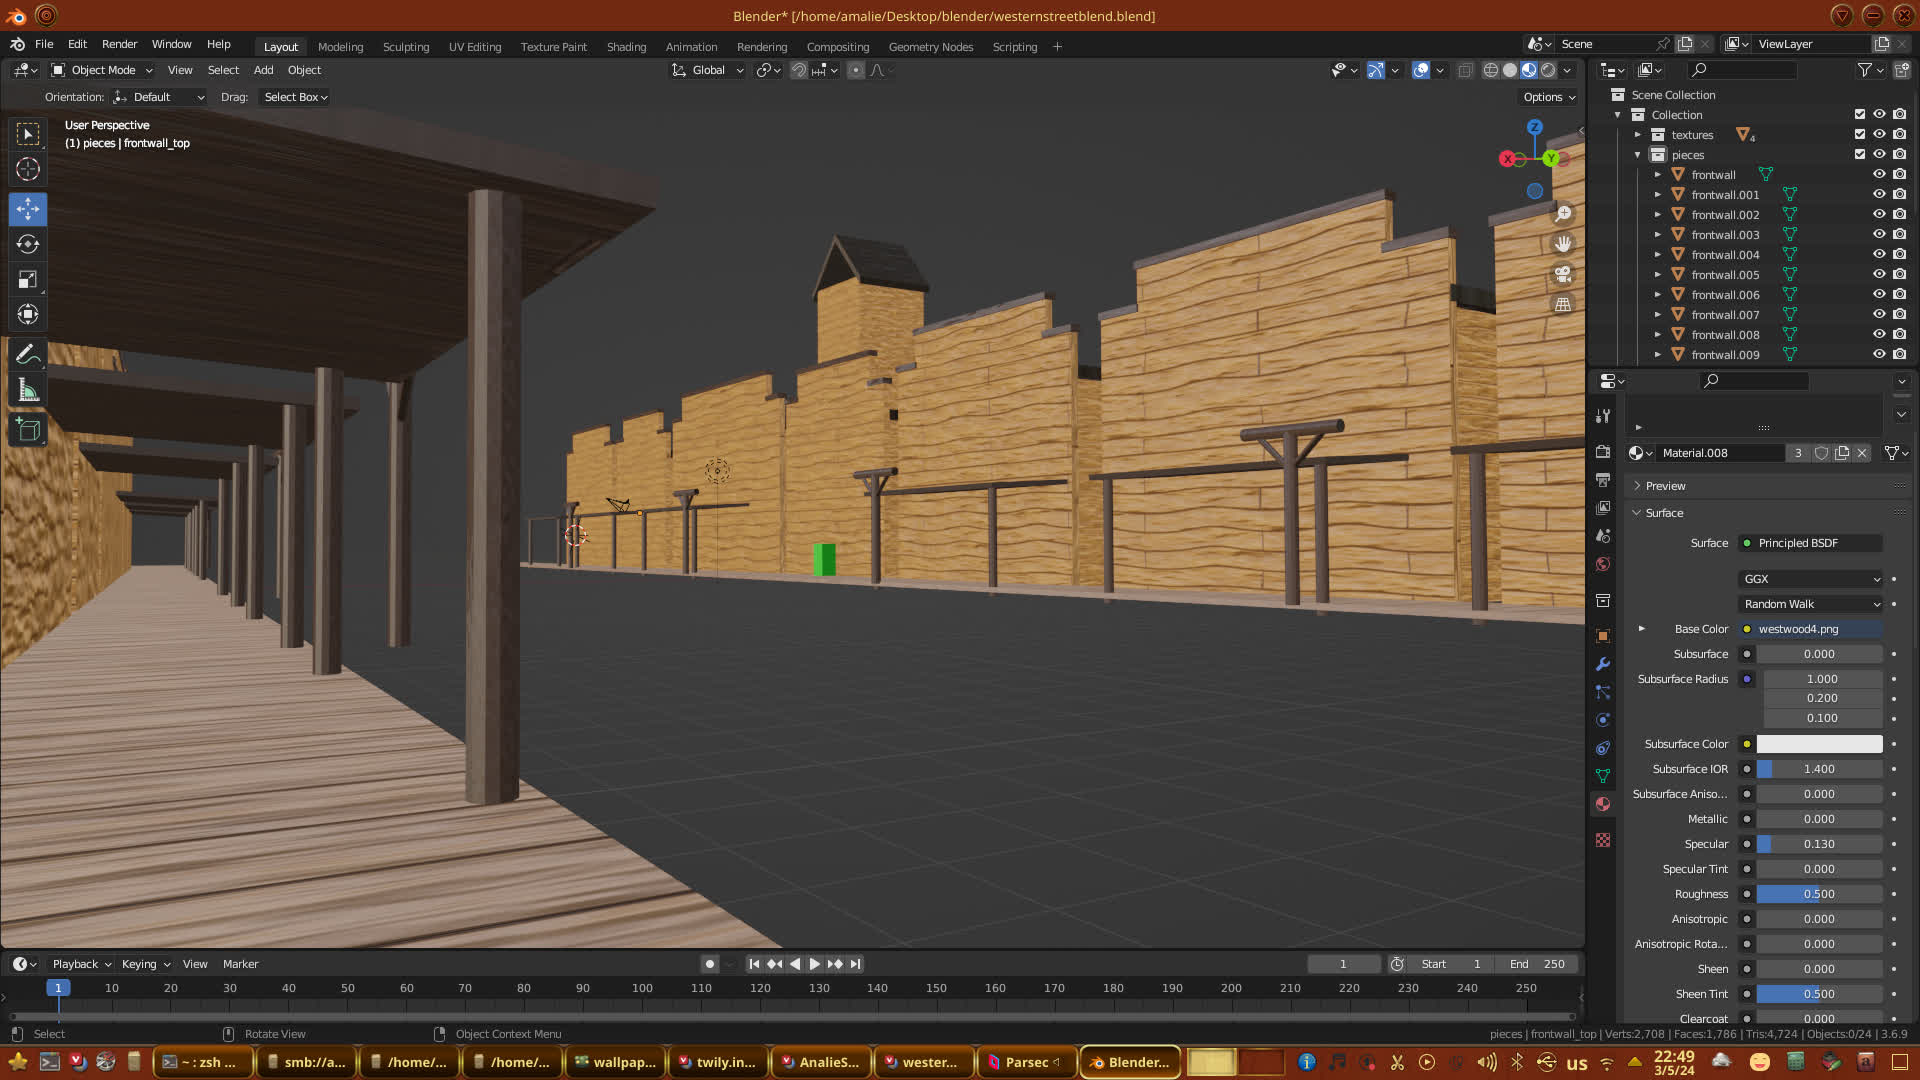This screenshot has height=1080, width=1920.
Task: Open the Object Mode dropdown
Action: pyautogui.click(x=102, y=70)
